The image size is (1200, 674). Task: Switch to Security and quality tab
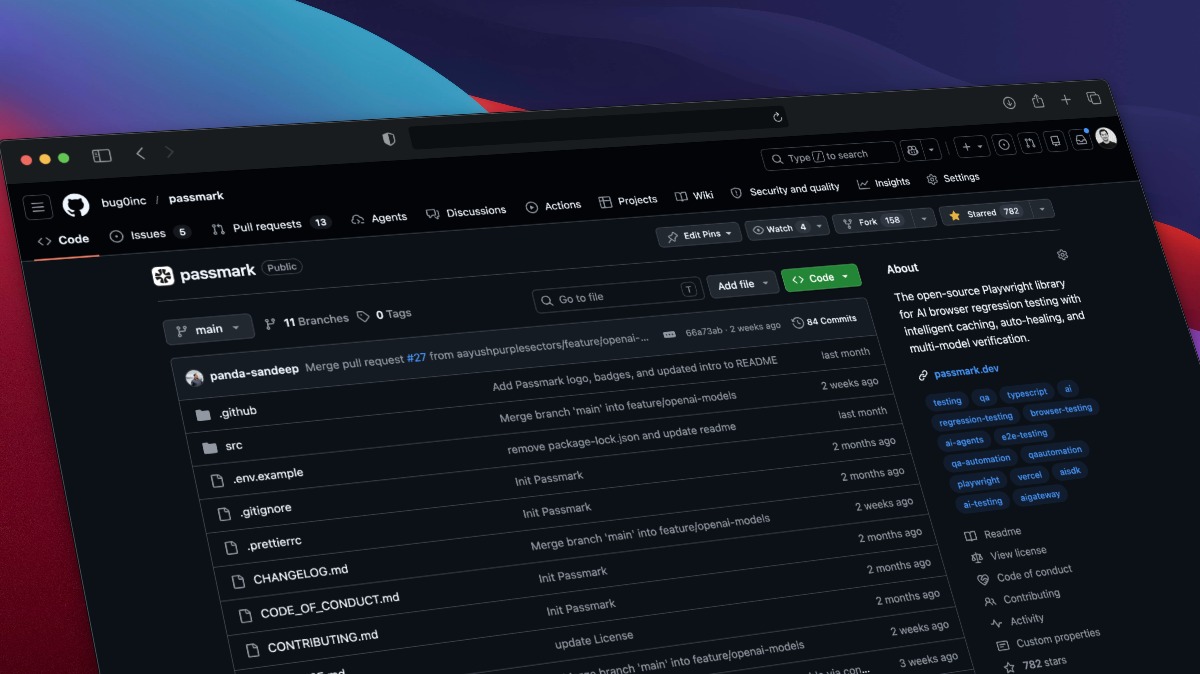pyautogui.click(x=785, y=189)
